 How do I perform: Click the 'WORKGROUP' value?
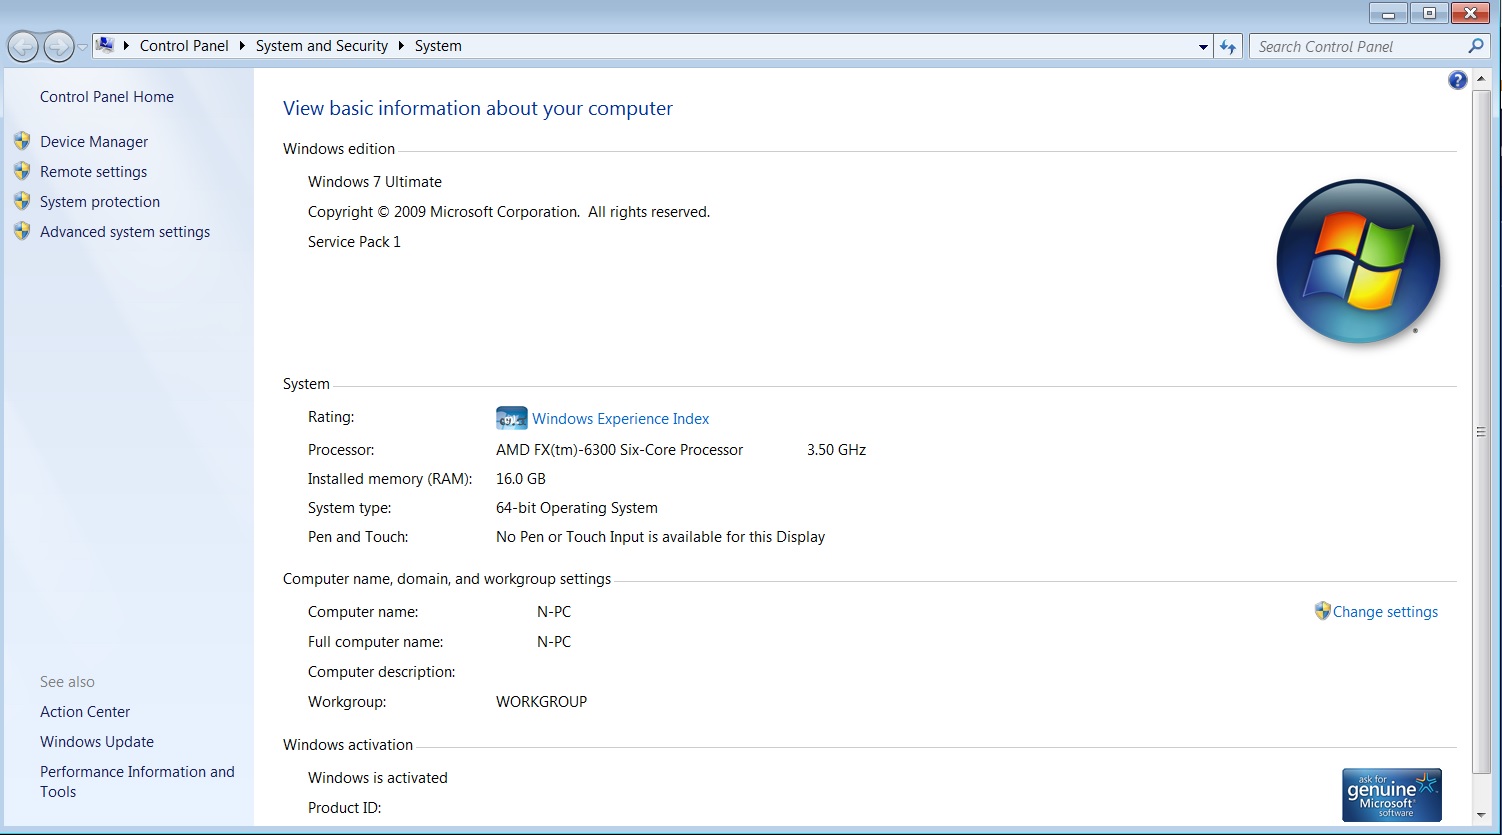541,702
